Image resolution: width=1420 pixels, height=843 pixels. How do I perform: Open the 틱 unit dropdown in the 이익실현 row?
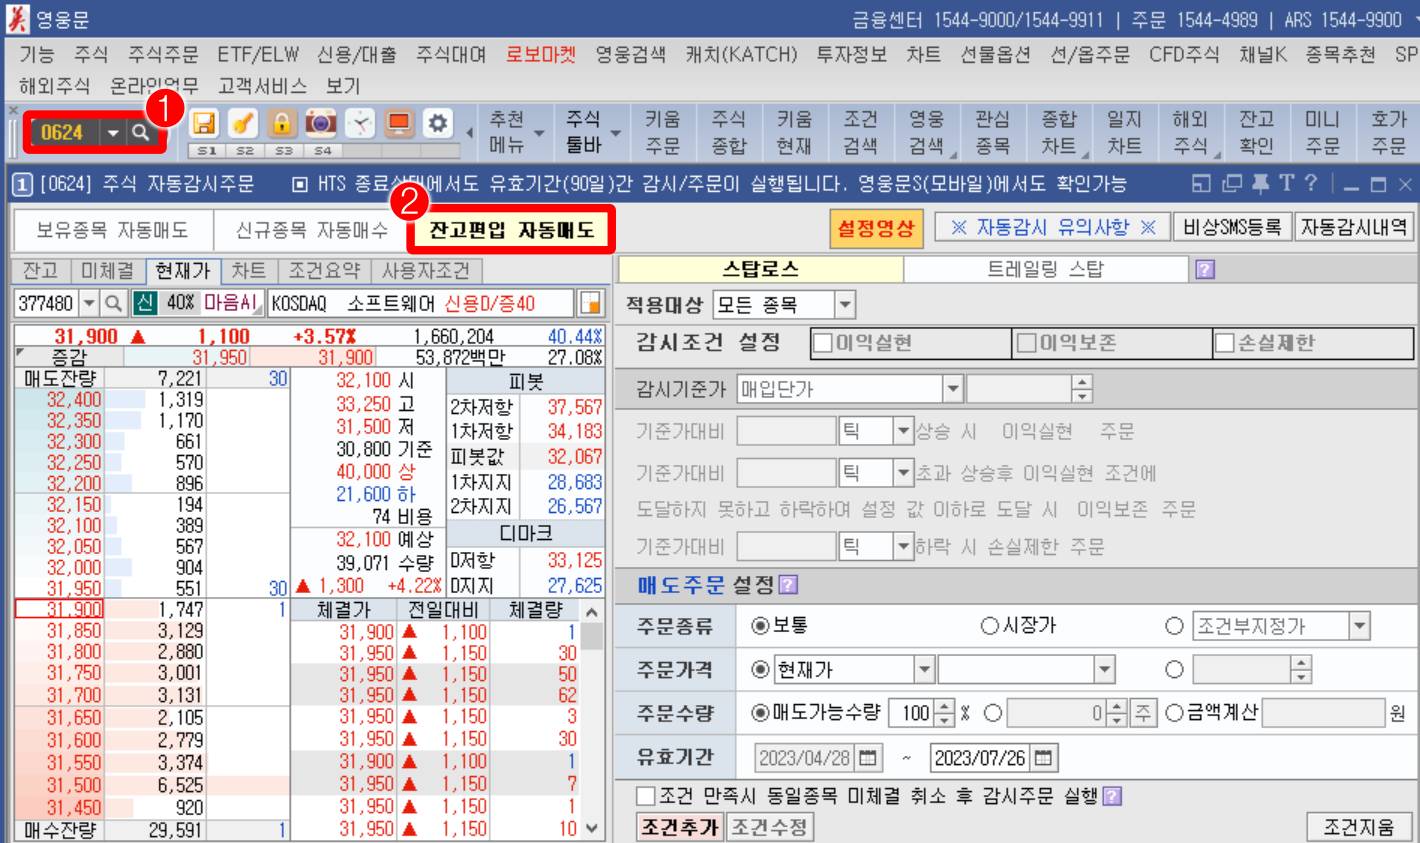(x=903, y=431)
